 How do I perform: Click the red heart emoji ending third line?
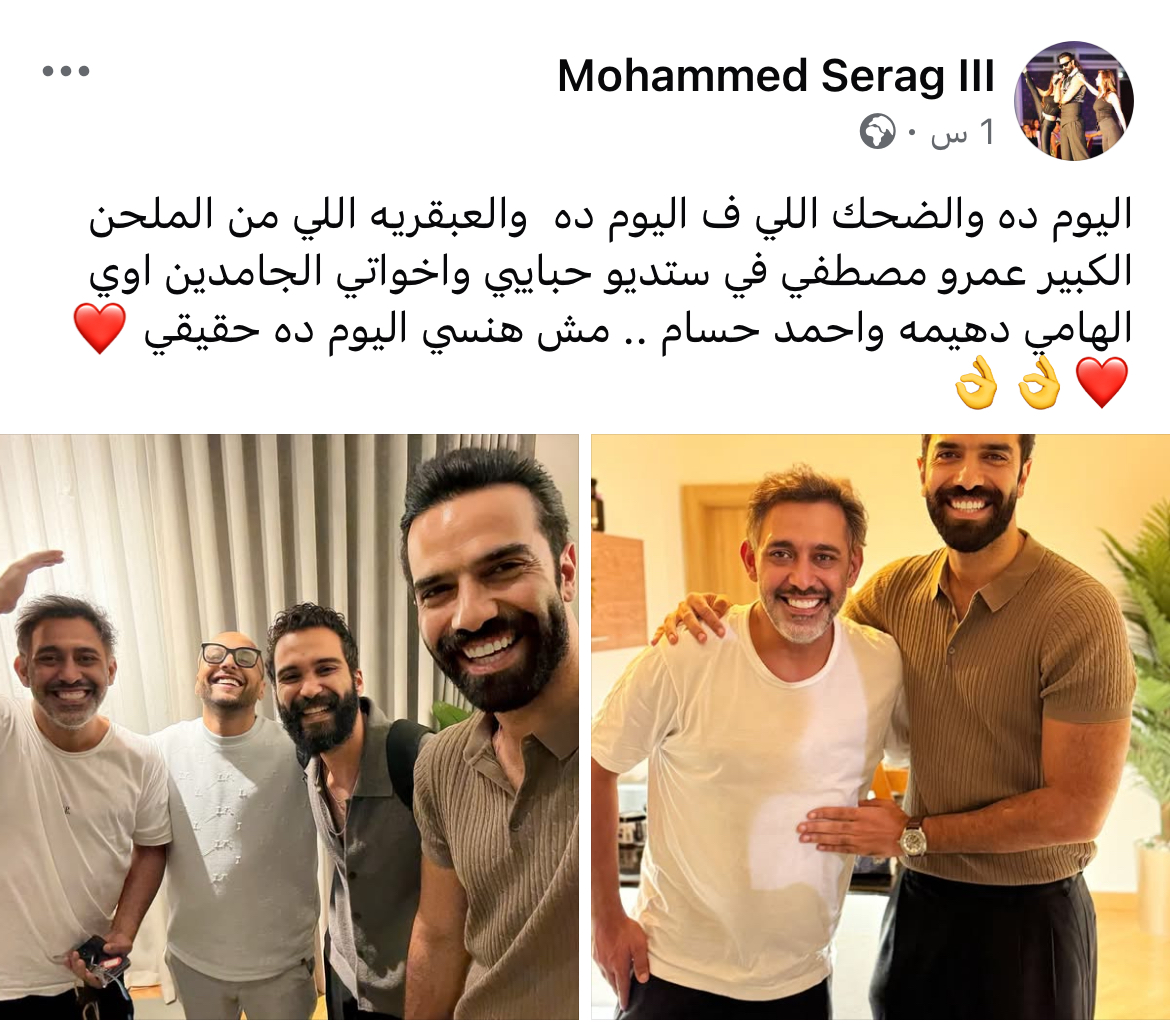100,329
